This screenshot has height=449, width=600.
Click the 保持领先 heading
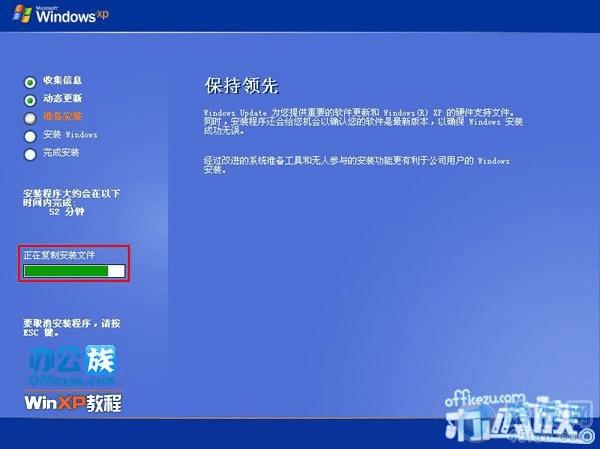(241, 85)
